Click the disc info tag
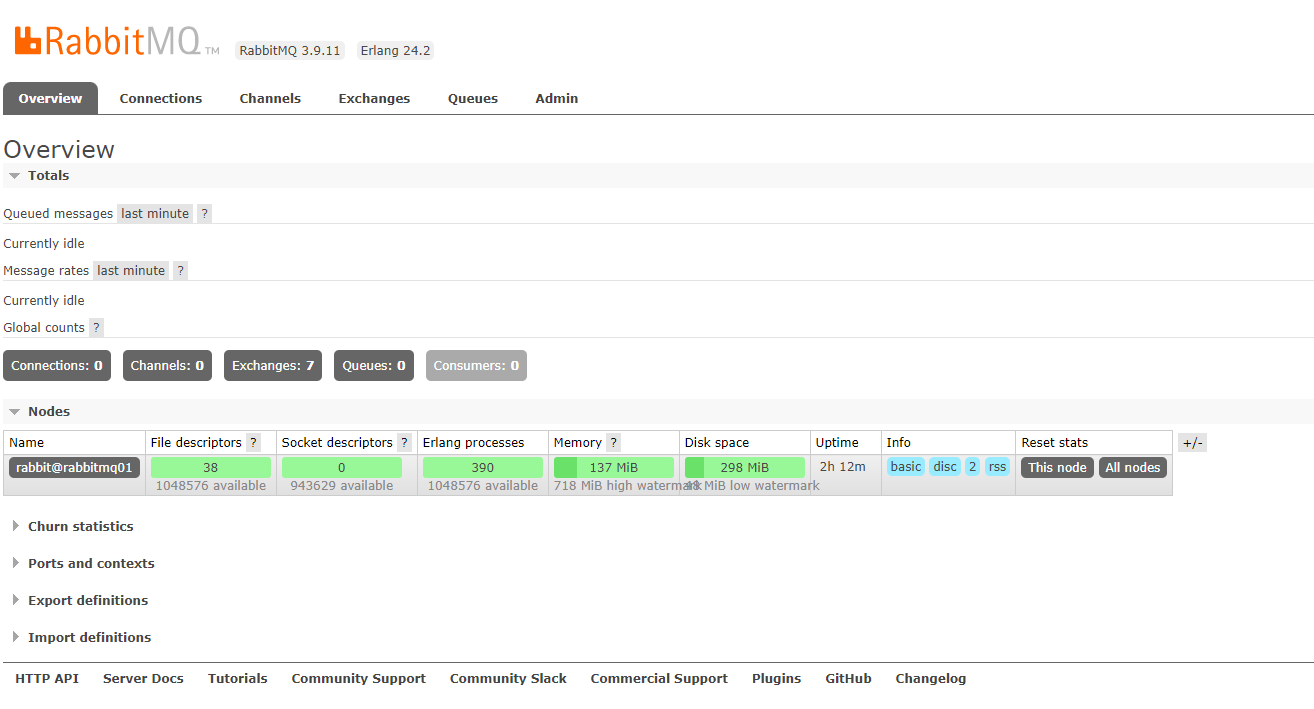This screenshot has height=709, width=1314. [x=945, y=467]
